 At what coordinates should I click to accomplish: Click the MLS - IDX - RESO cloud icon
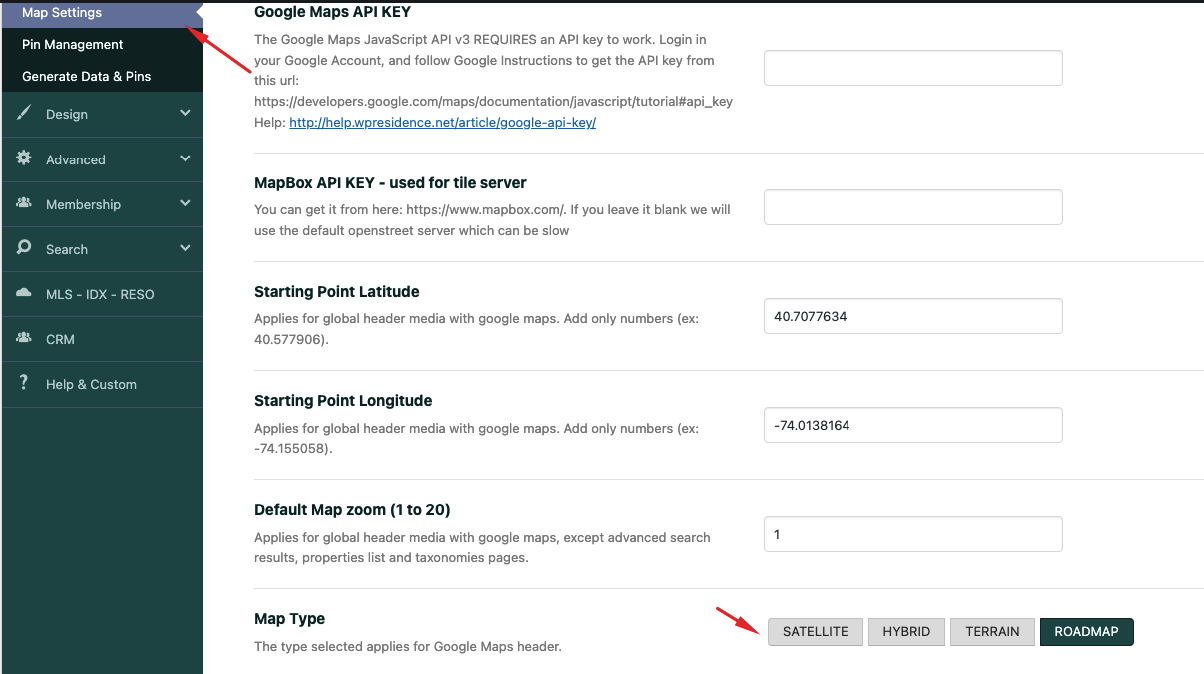24,294
